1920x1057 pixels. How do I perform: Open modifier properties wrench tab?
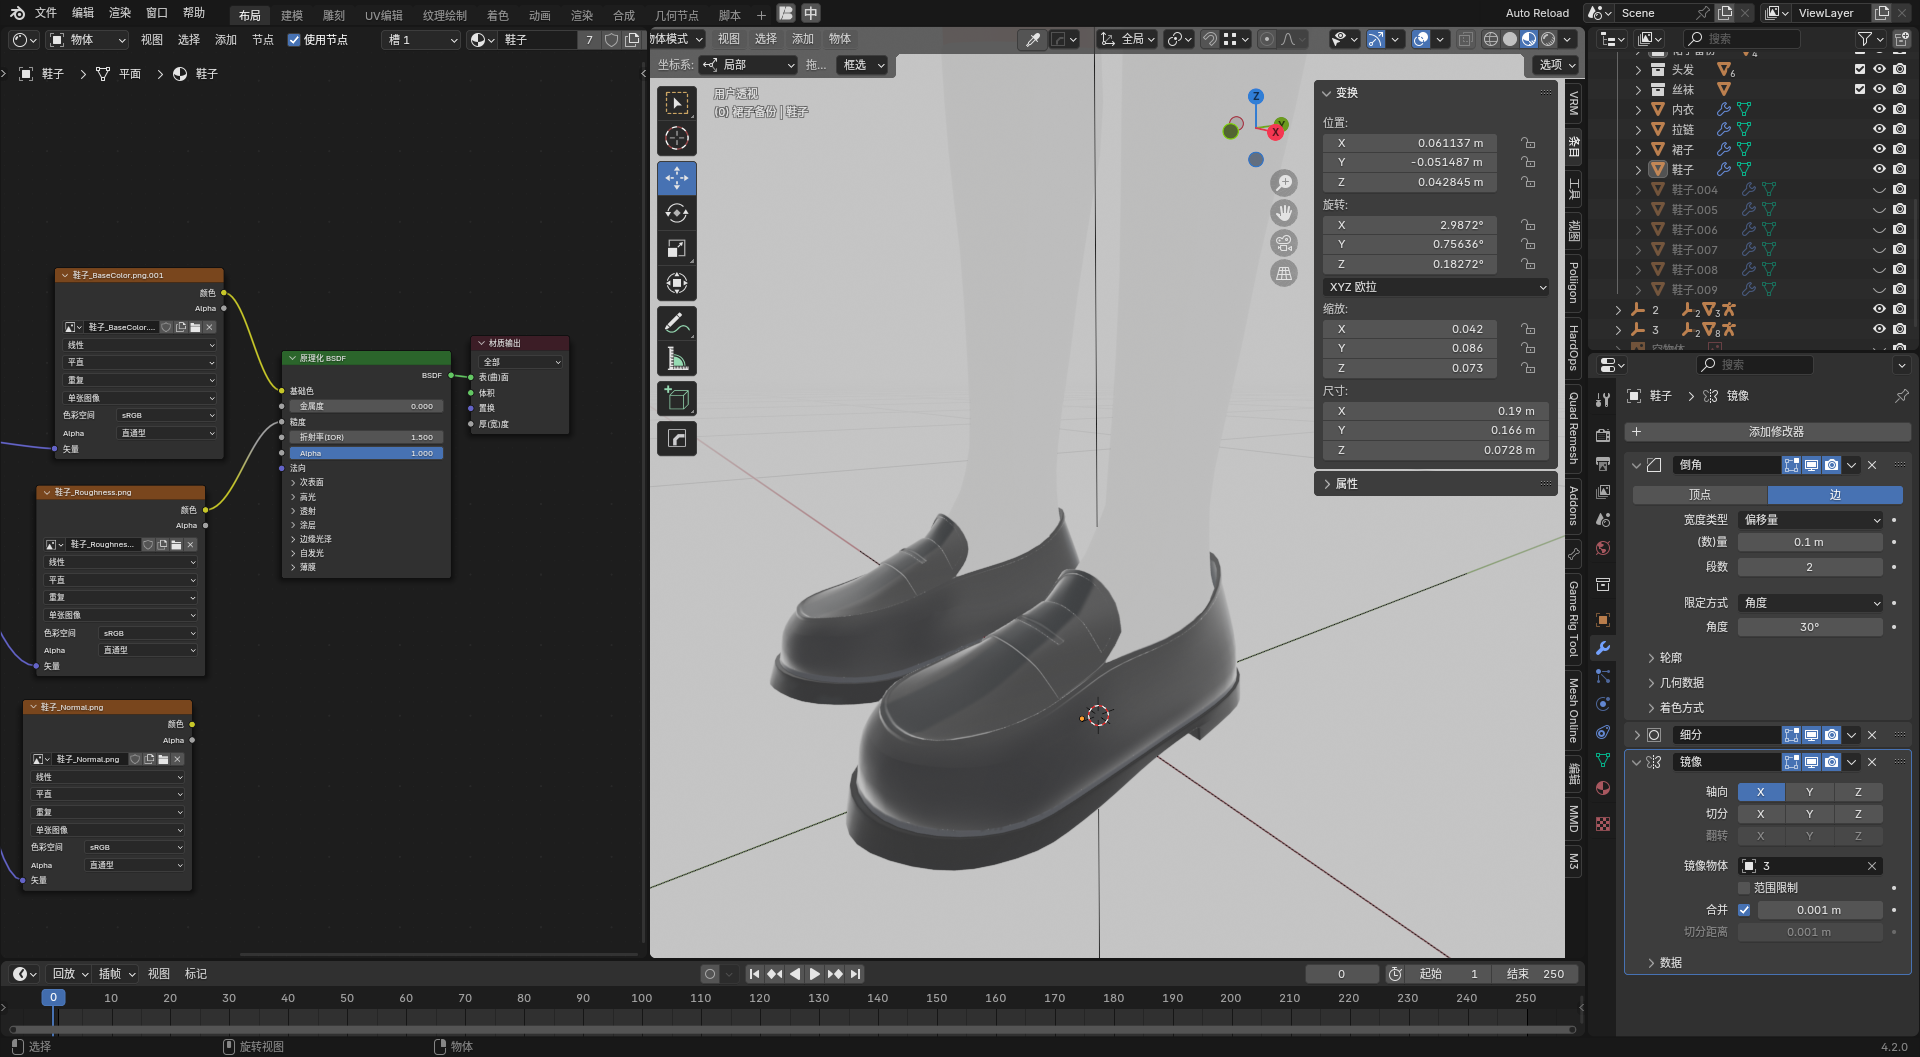[1603, 648]
